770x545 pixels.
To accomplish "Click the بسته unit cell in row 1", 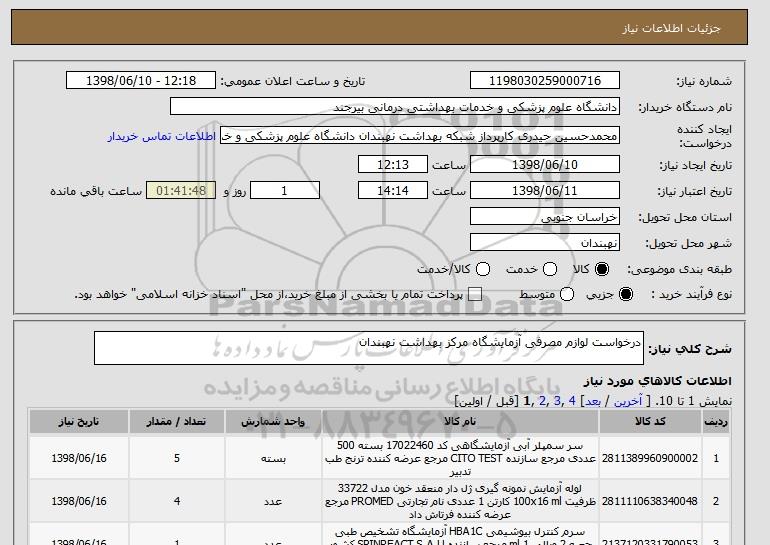I will 273,459.
